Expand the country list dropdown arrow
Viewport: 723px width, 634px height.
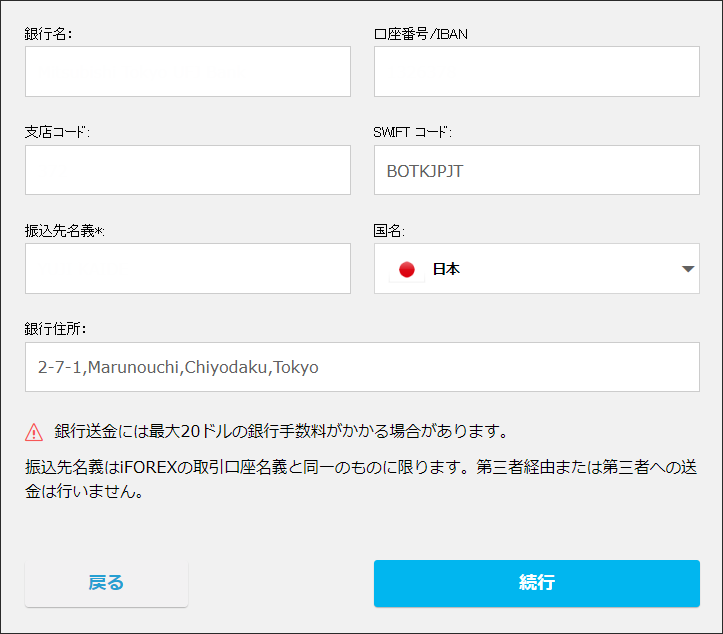pos(687,269)
